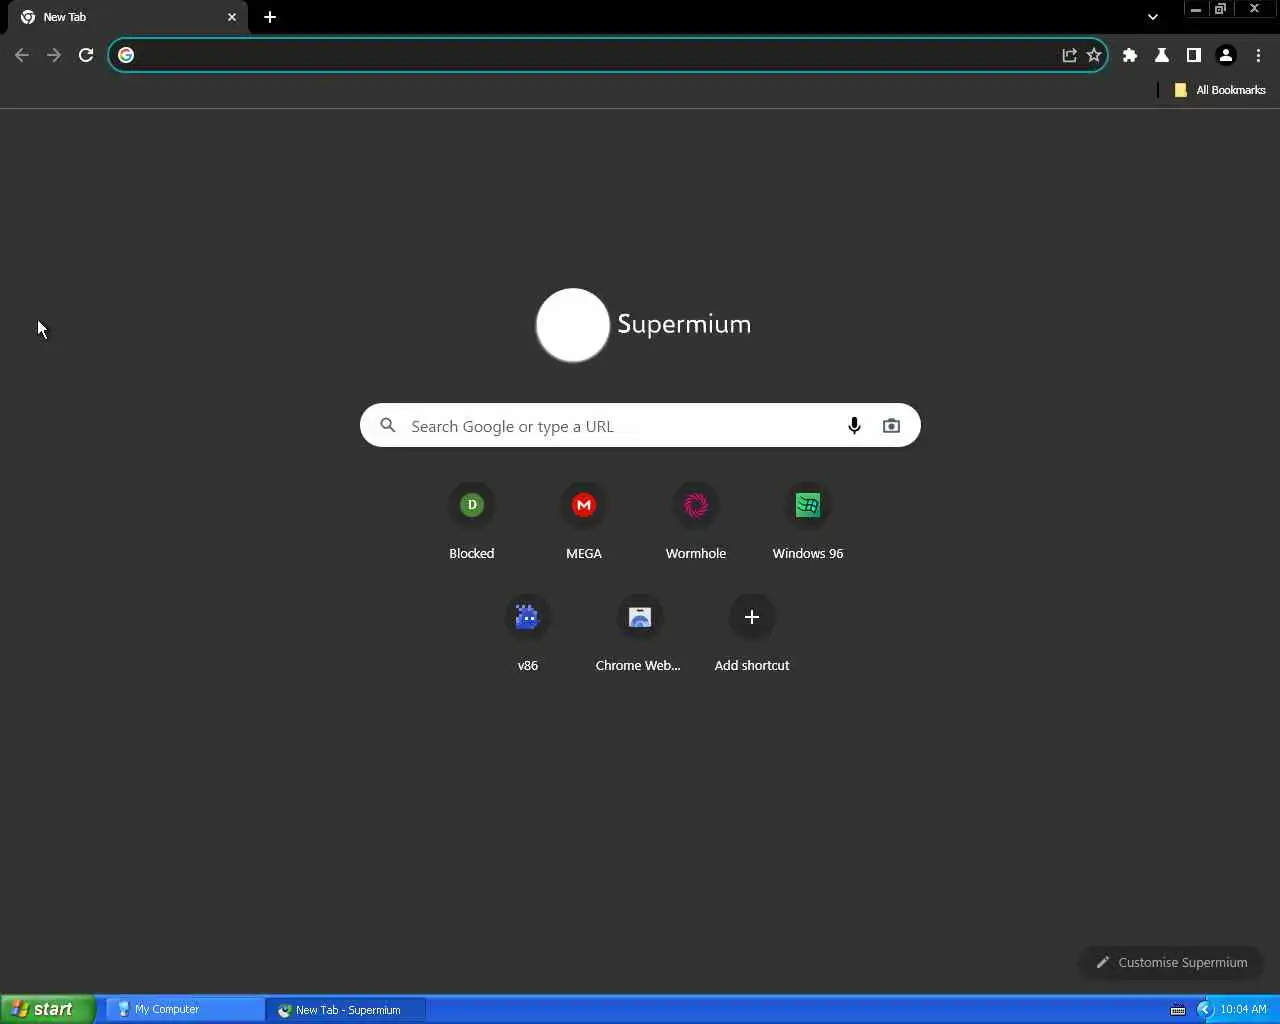
Task: Click the 10:04 AM taskbar clock
Action: click(x=1243, y=1010)
